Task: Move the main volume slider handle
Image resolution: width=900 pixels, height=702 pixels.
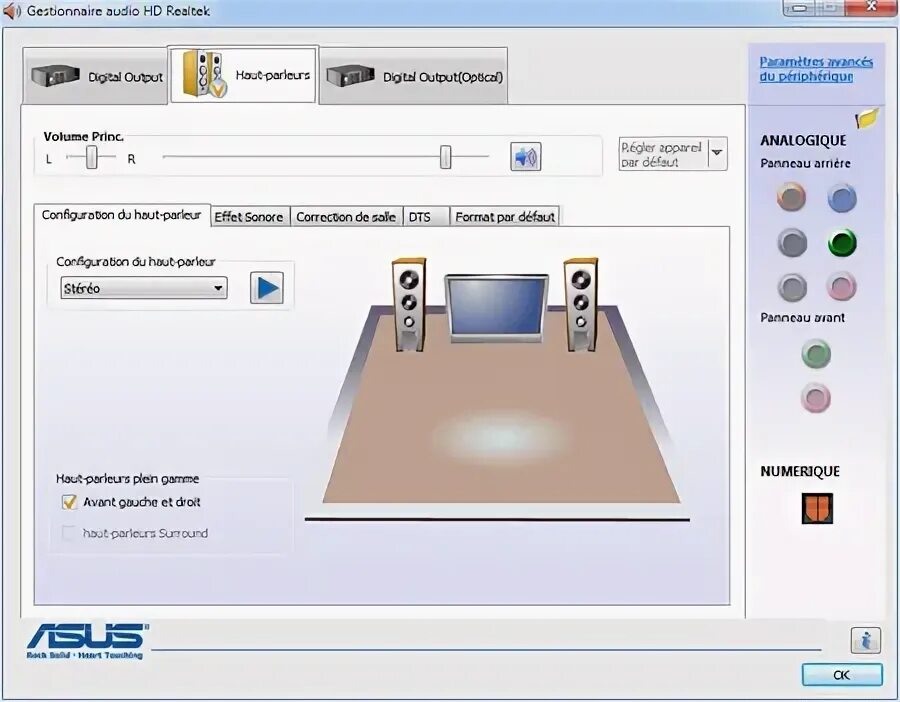Action: coord(445,157)
